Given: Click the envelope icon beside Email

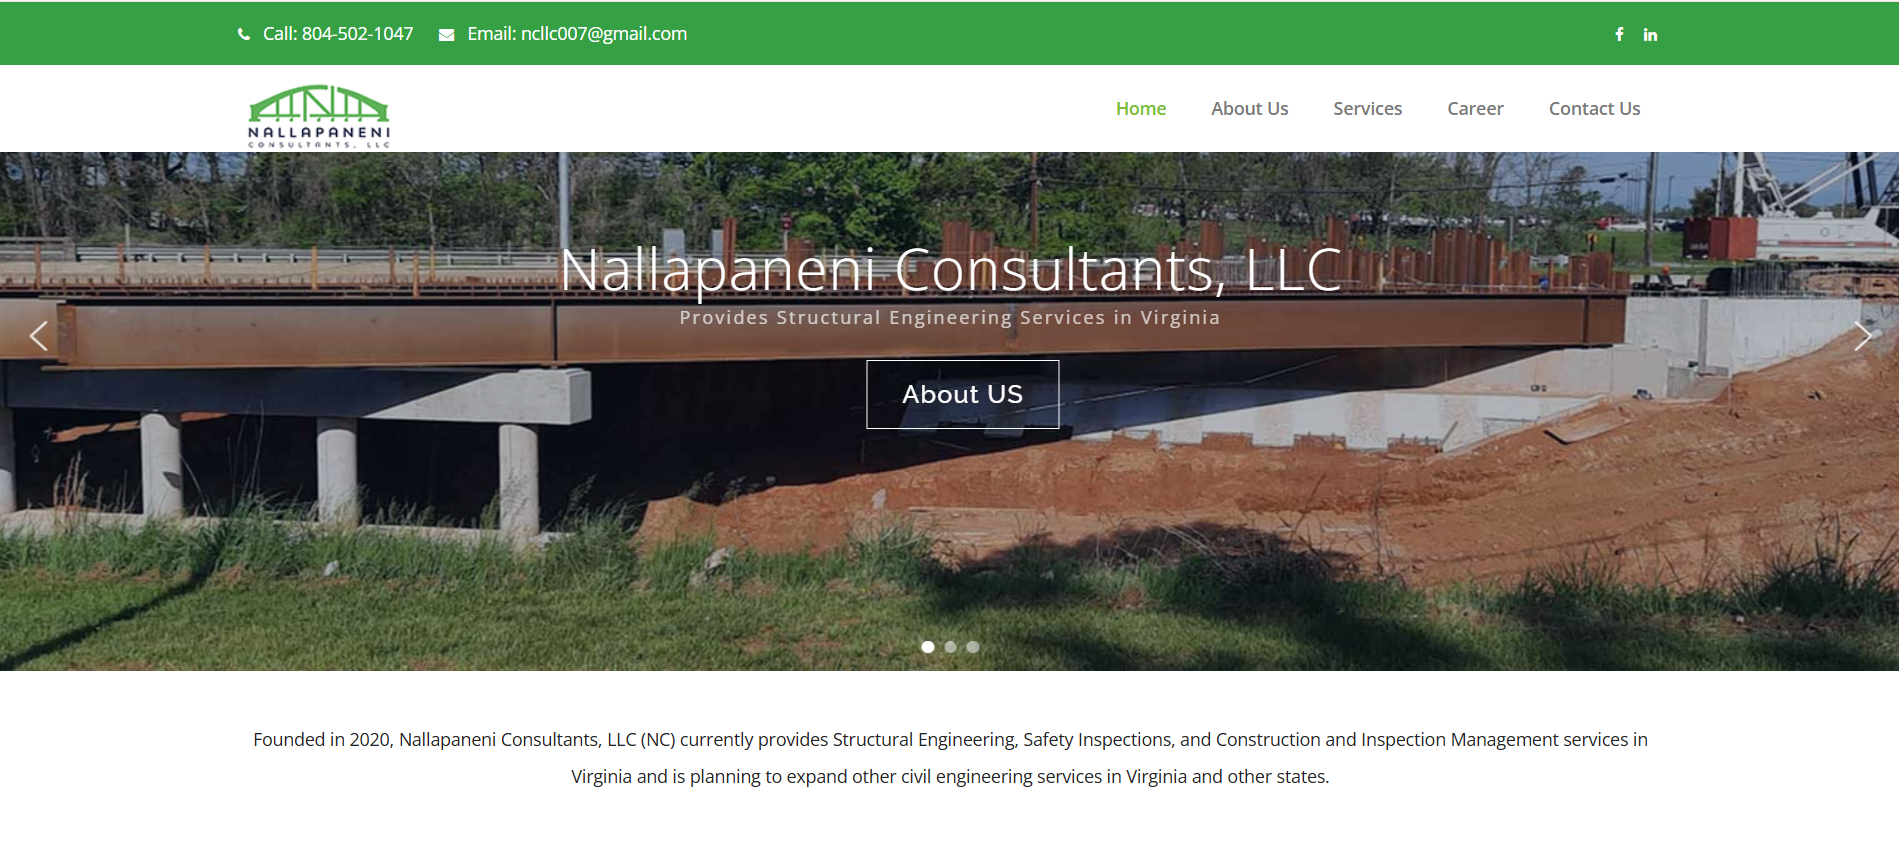Looking at the screenshot, I should click(446, 35).
